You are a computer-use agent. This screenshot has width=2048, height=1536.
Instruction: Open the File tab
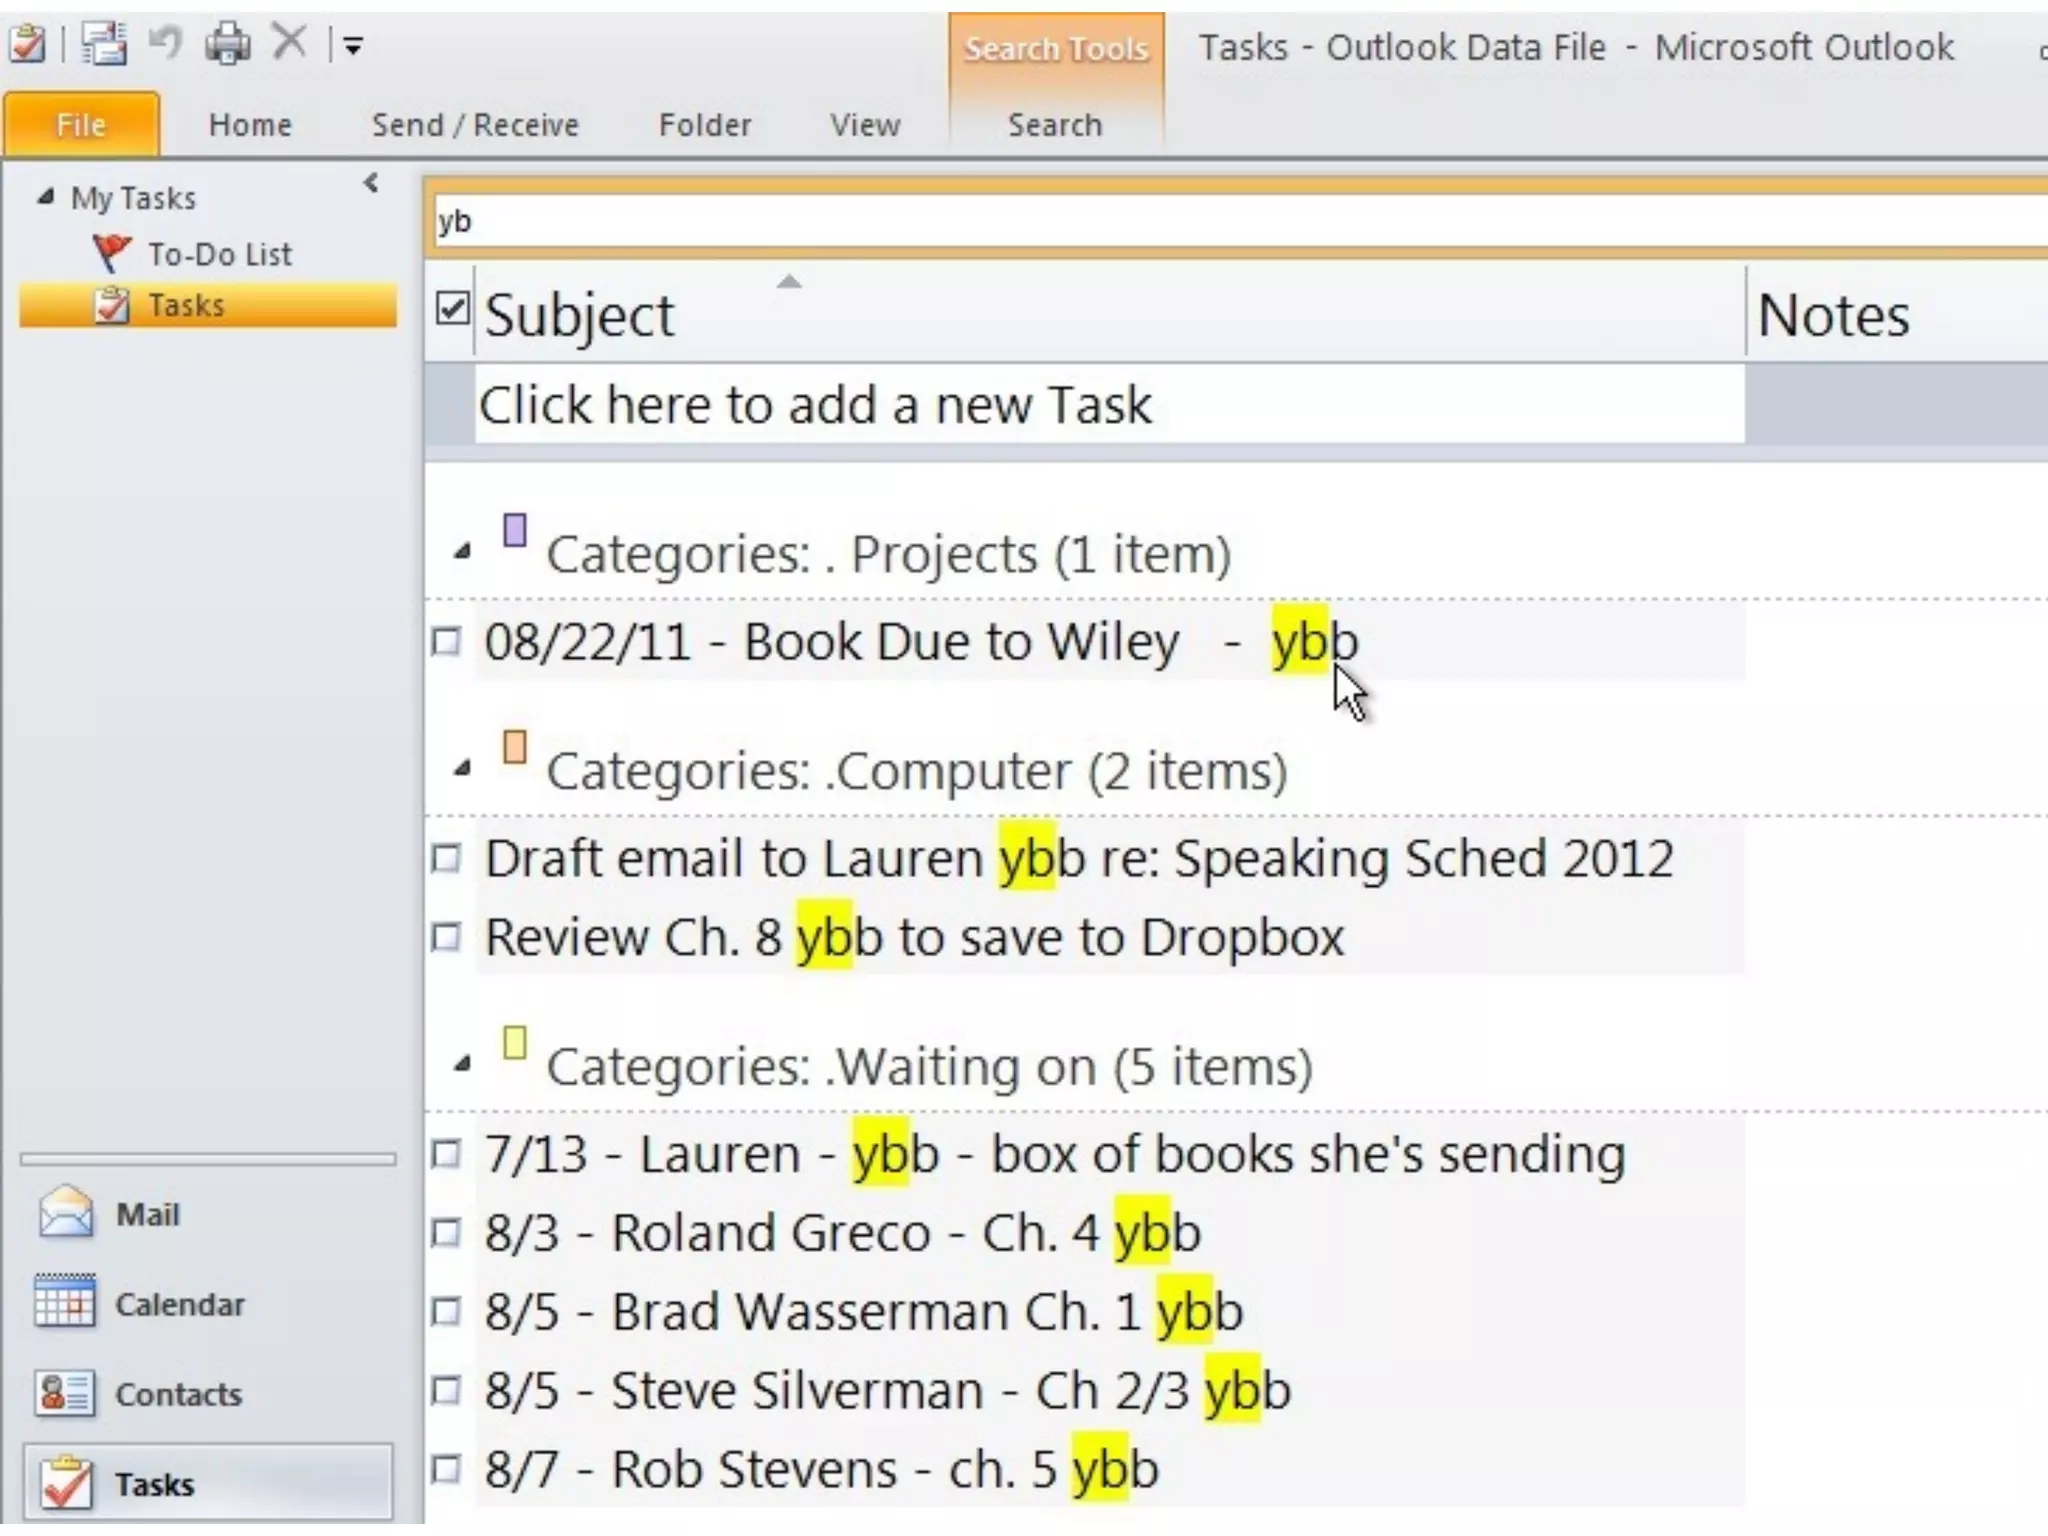(81, 125)
